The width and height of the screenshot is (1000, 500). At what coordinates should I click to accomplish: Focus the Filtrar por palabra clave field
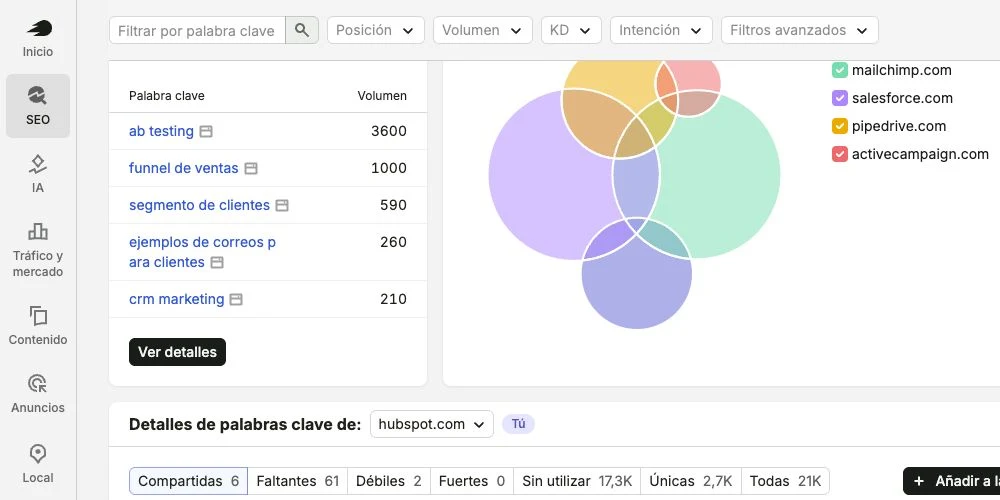click(x=197, y=30)
